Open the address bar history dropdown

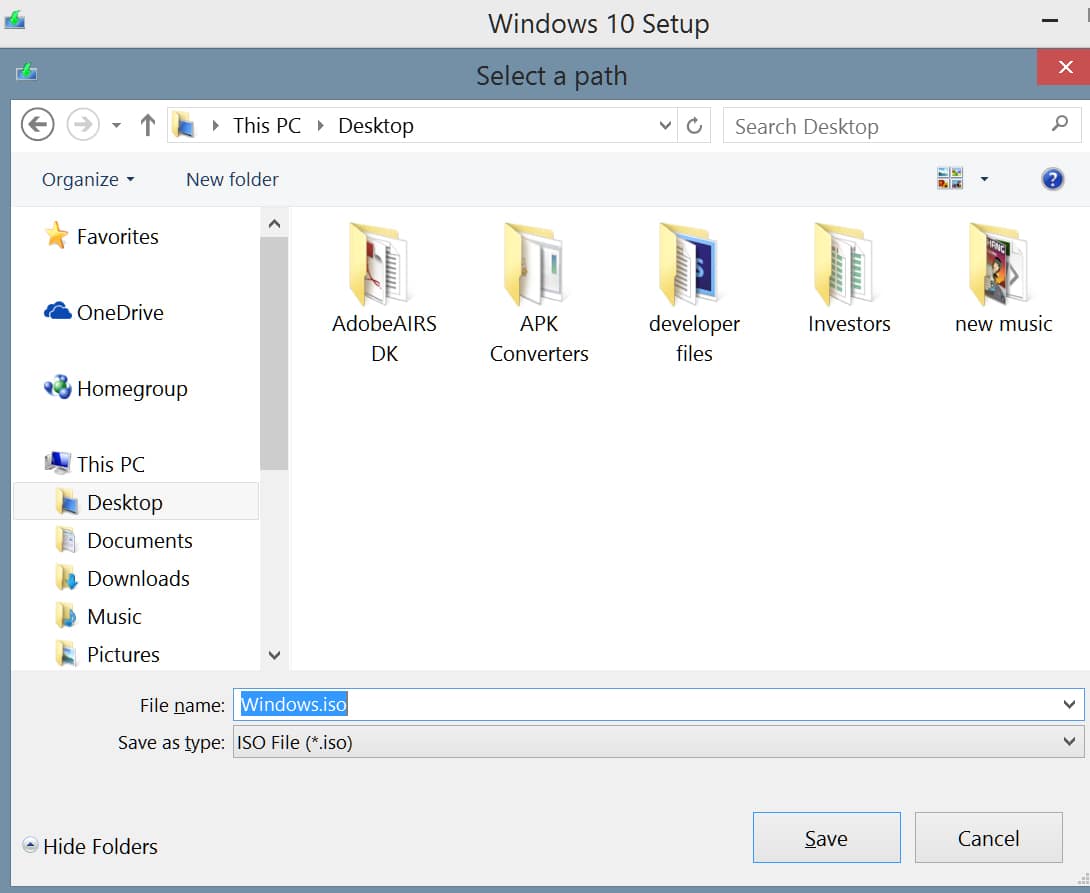pos(665,126)
